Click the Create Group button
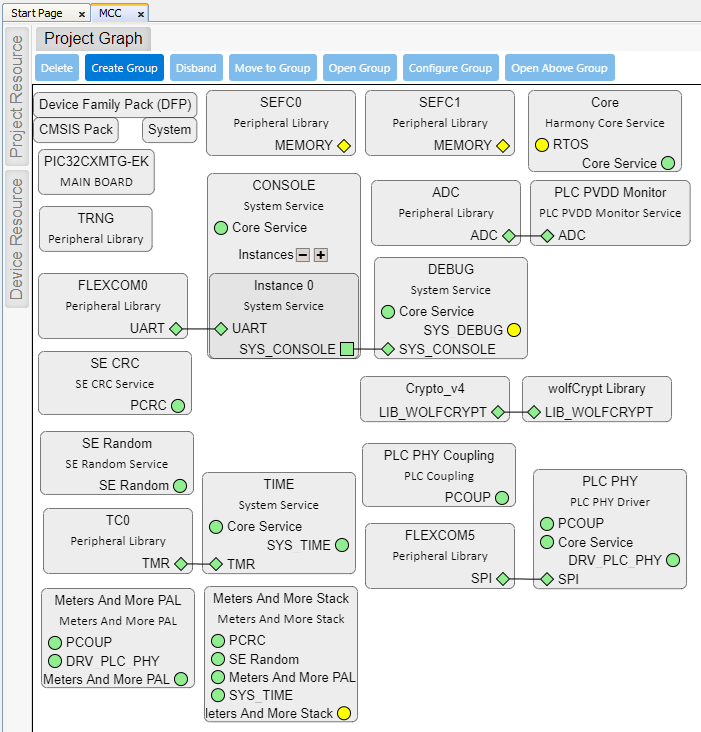 (124, 68)
